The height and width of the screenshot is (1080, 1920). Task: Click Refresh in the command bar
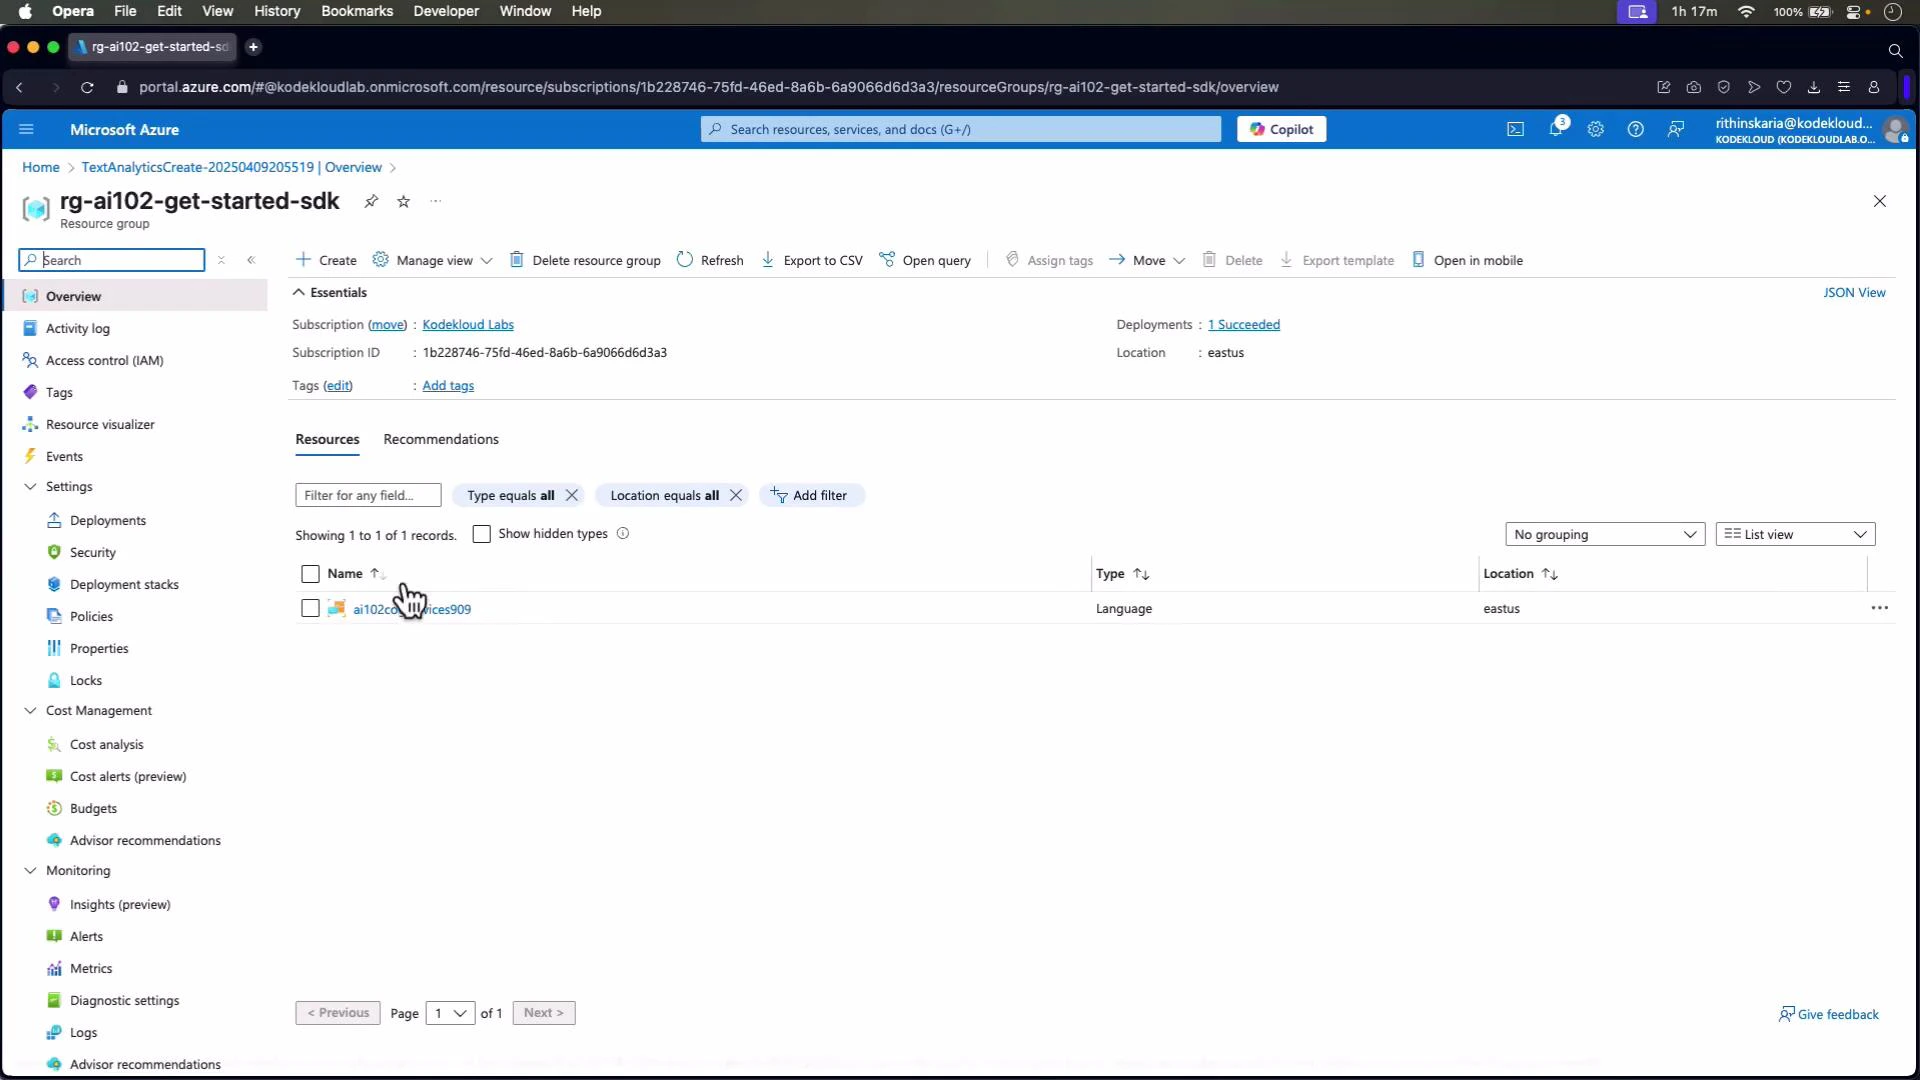pyautogui.click(x=710, y=260)
